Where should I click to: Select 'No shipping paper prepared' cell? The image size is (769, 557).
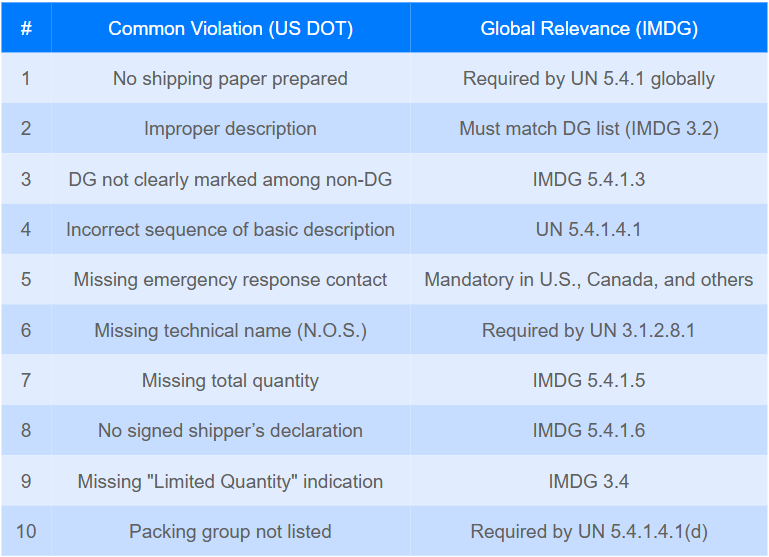click(231, 78)
